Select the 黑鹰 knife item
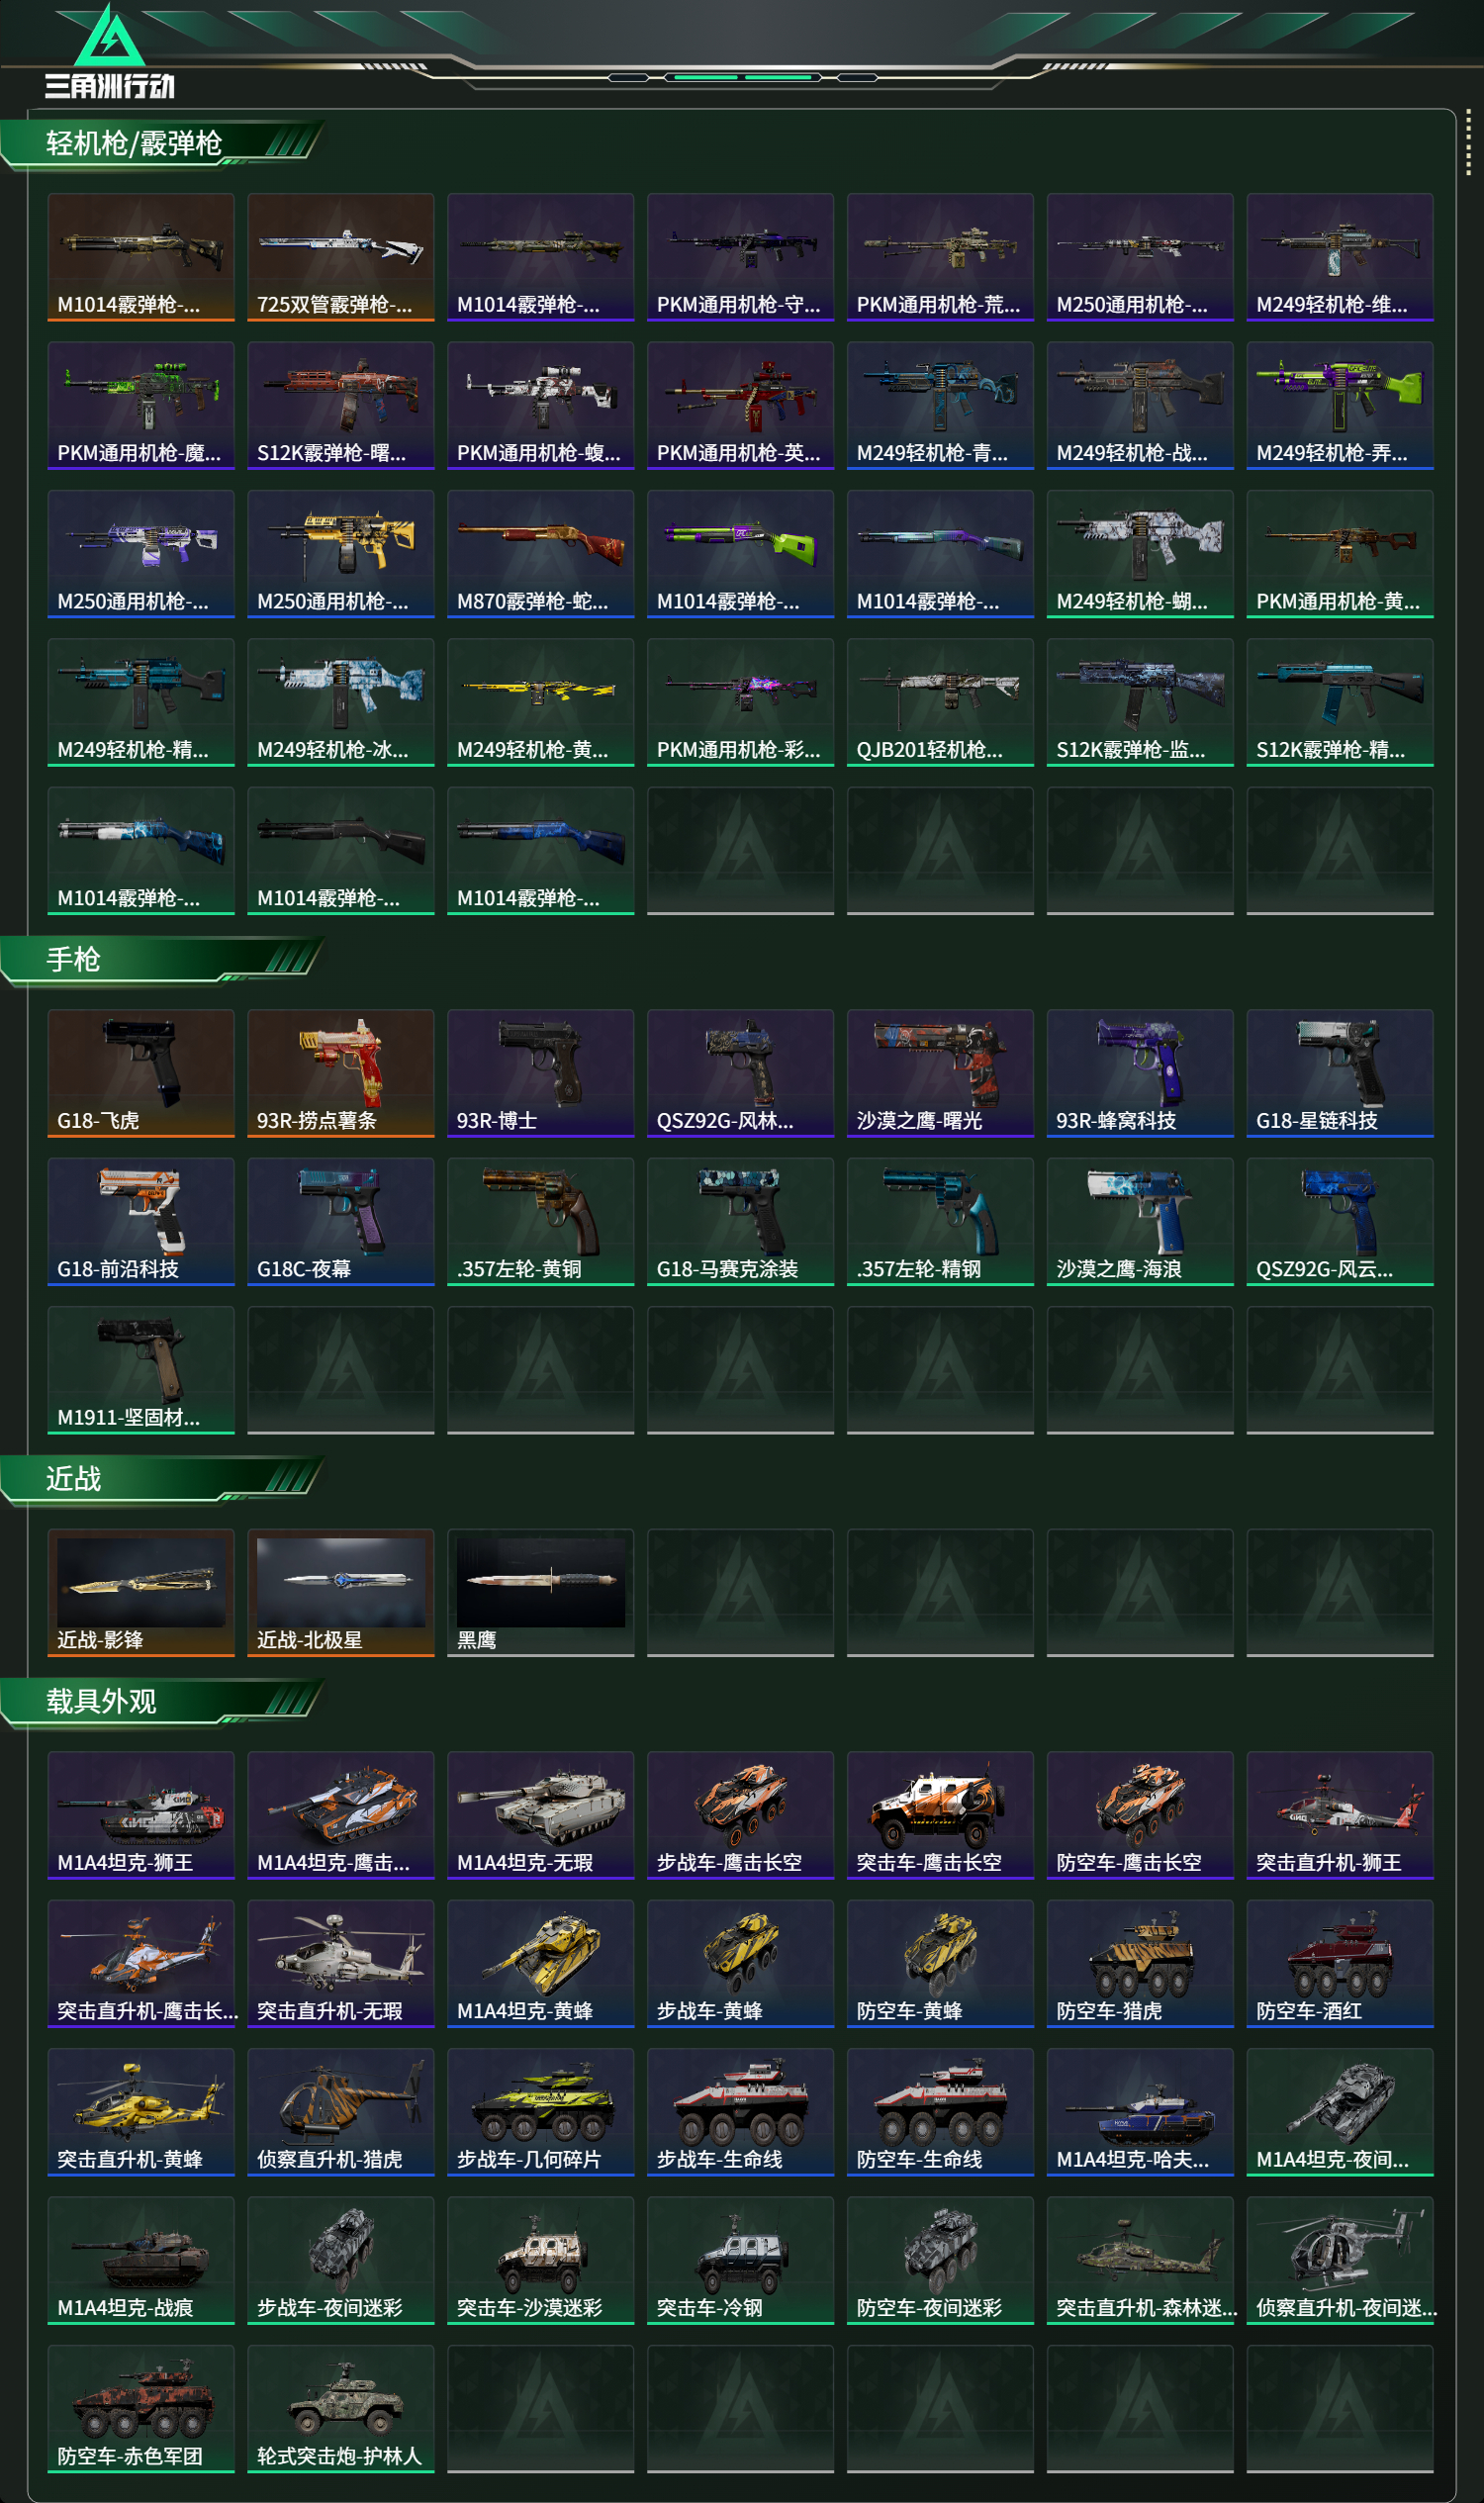The width and height of the screenshot is (1484, 2503). [541, 1592]
